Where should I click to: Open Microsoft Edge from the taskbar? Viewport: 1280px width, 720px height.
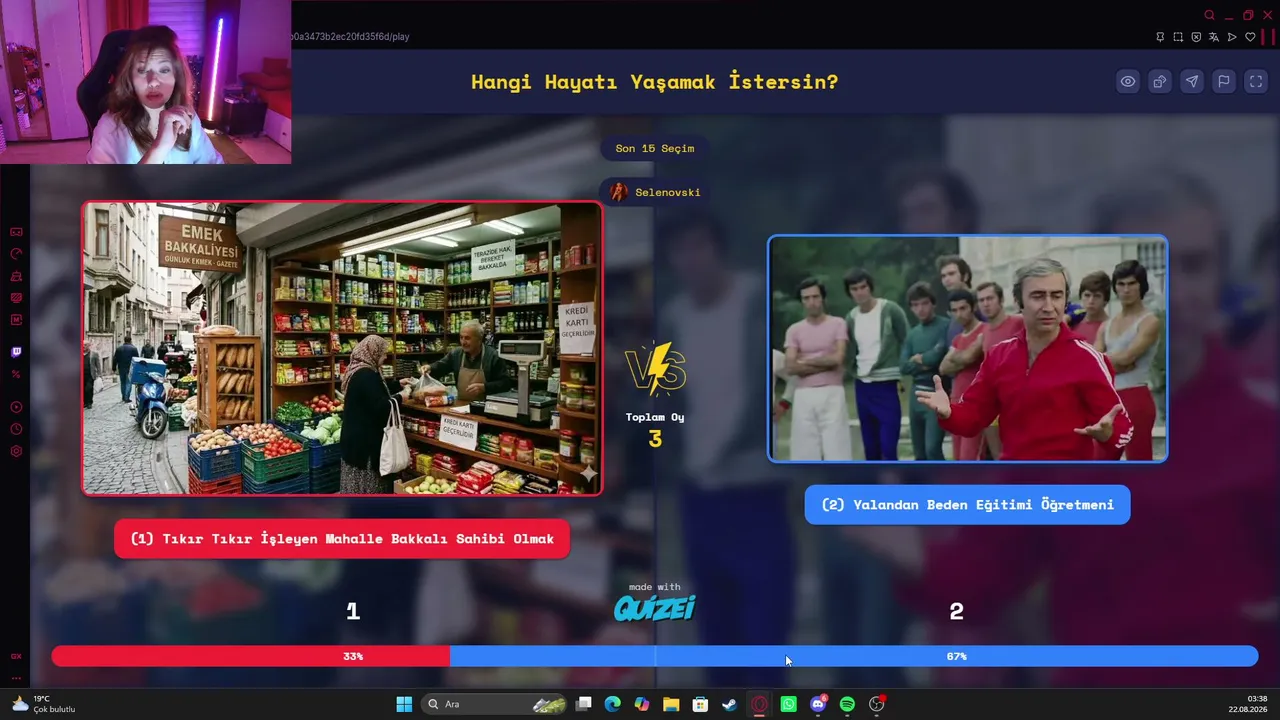(613, 704)
